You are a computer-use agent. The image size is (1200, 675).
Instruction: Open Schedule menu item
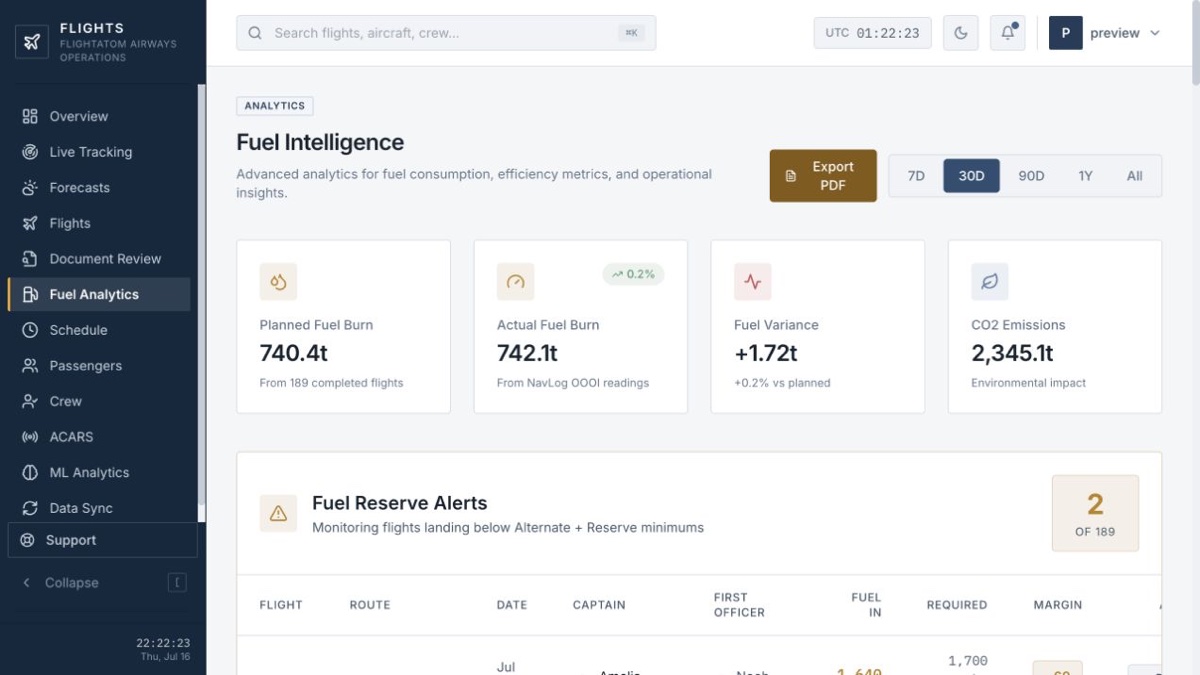99,330
